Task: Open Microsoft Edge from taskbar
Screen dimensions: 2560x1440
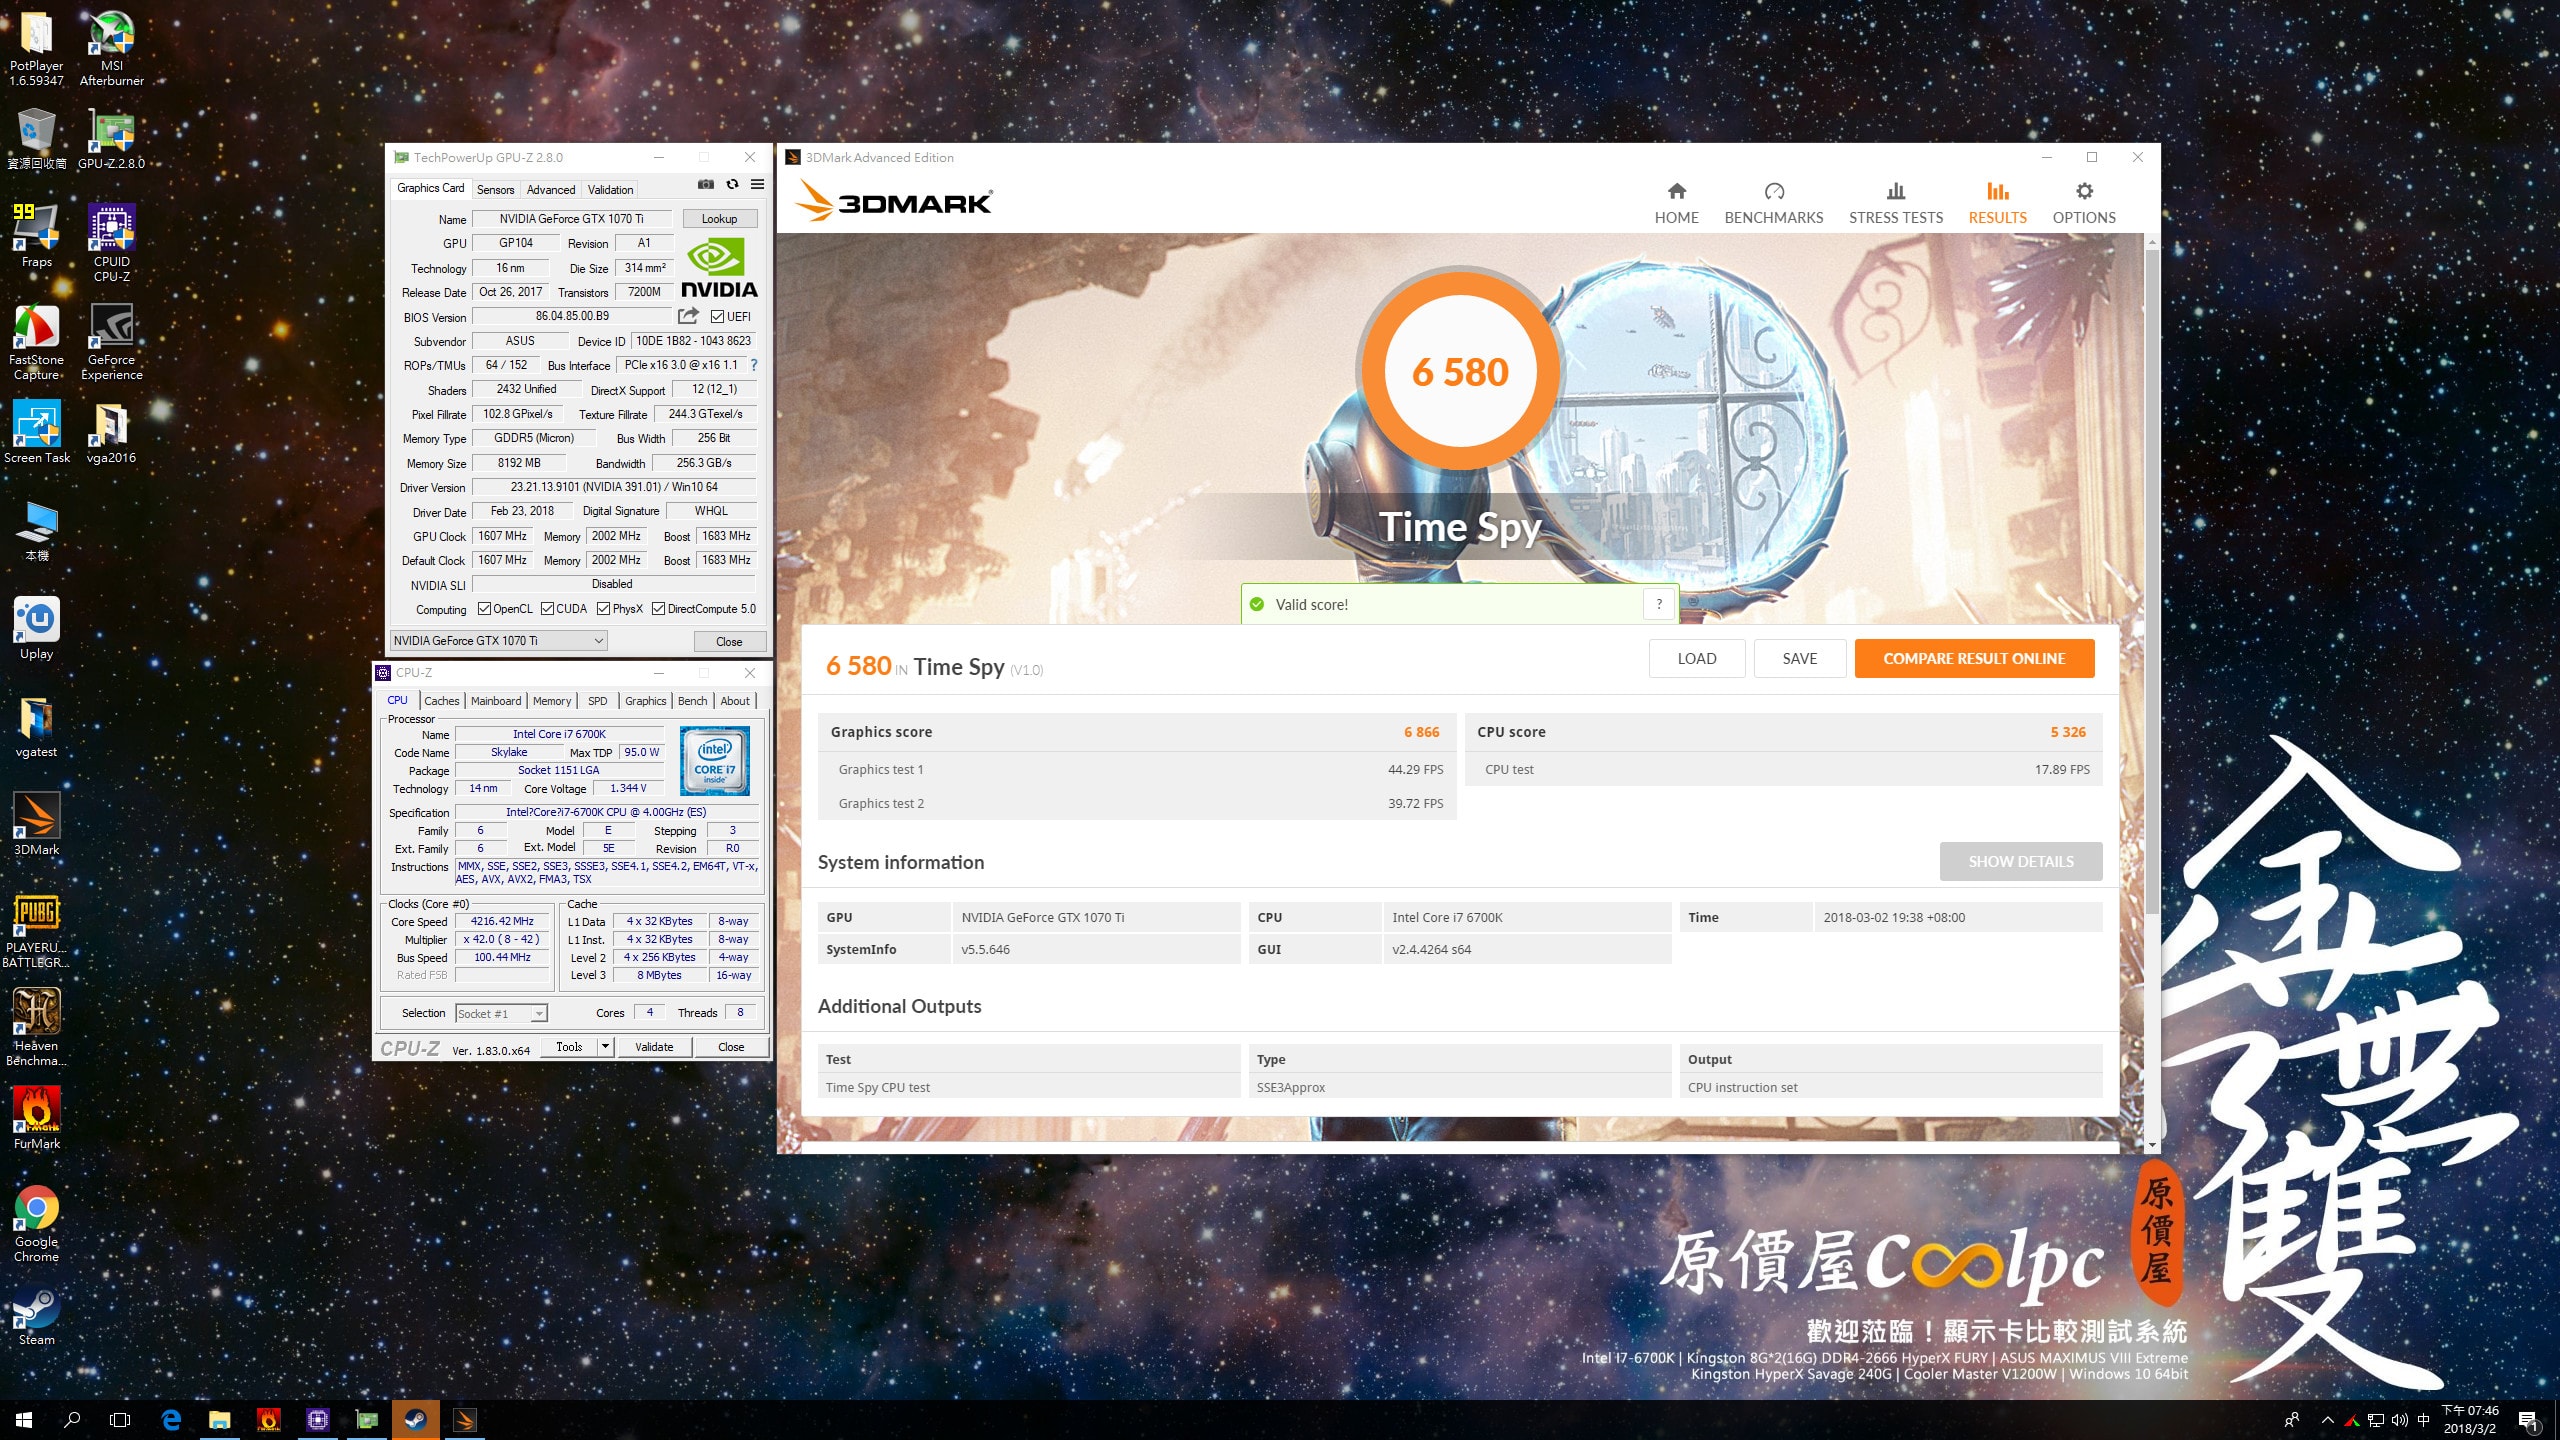Action: pos(171,1420)
